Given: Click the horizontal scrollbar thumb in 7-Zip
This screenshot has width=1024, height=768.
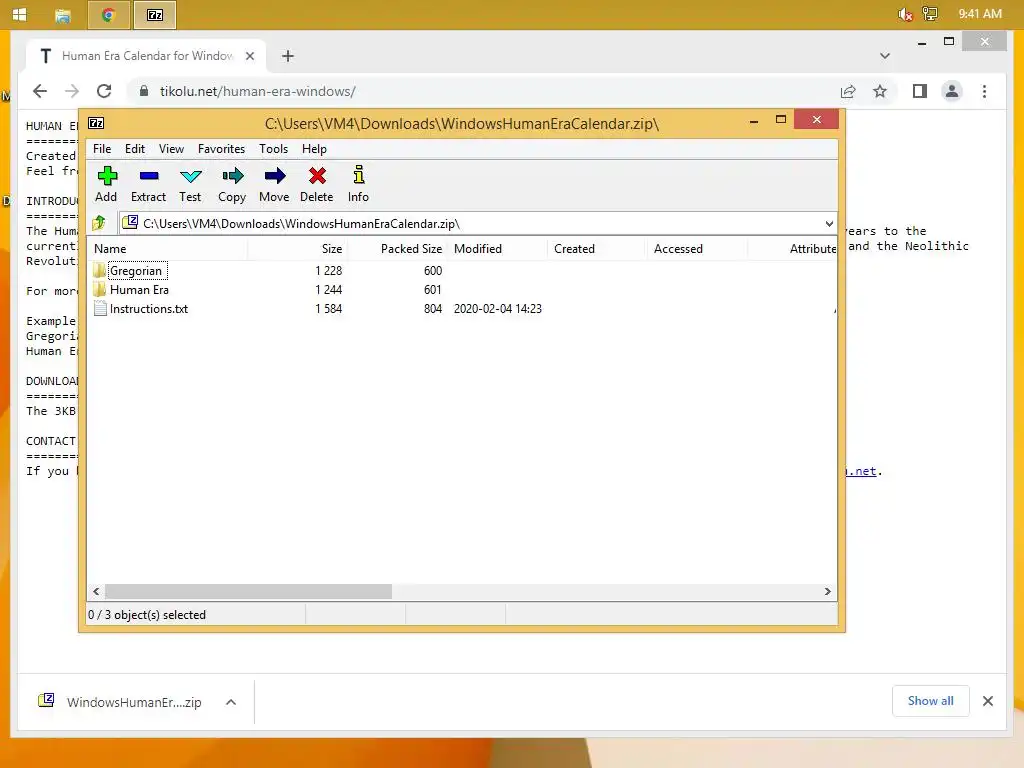Looking at the screenshot, I should coord(248,592).
